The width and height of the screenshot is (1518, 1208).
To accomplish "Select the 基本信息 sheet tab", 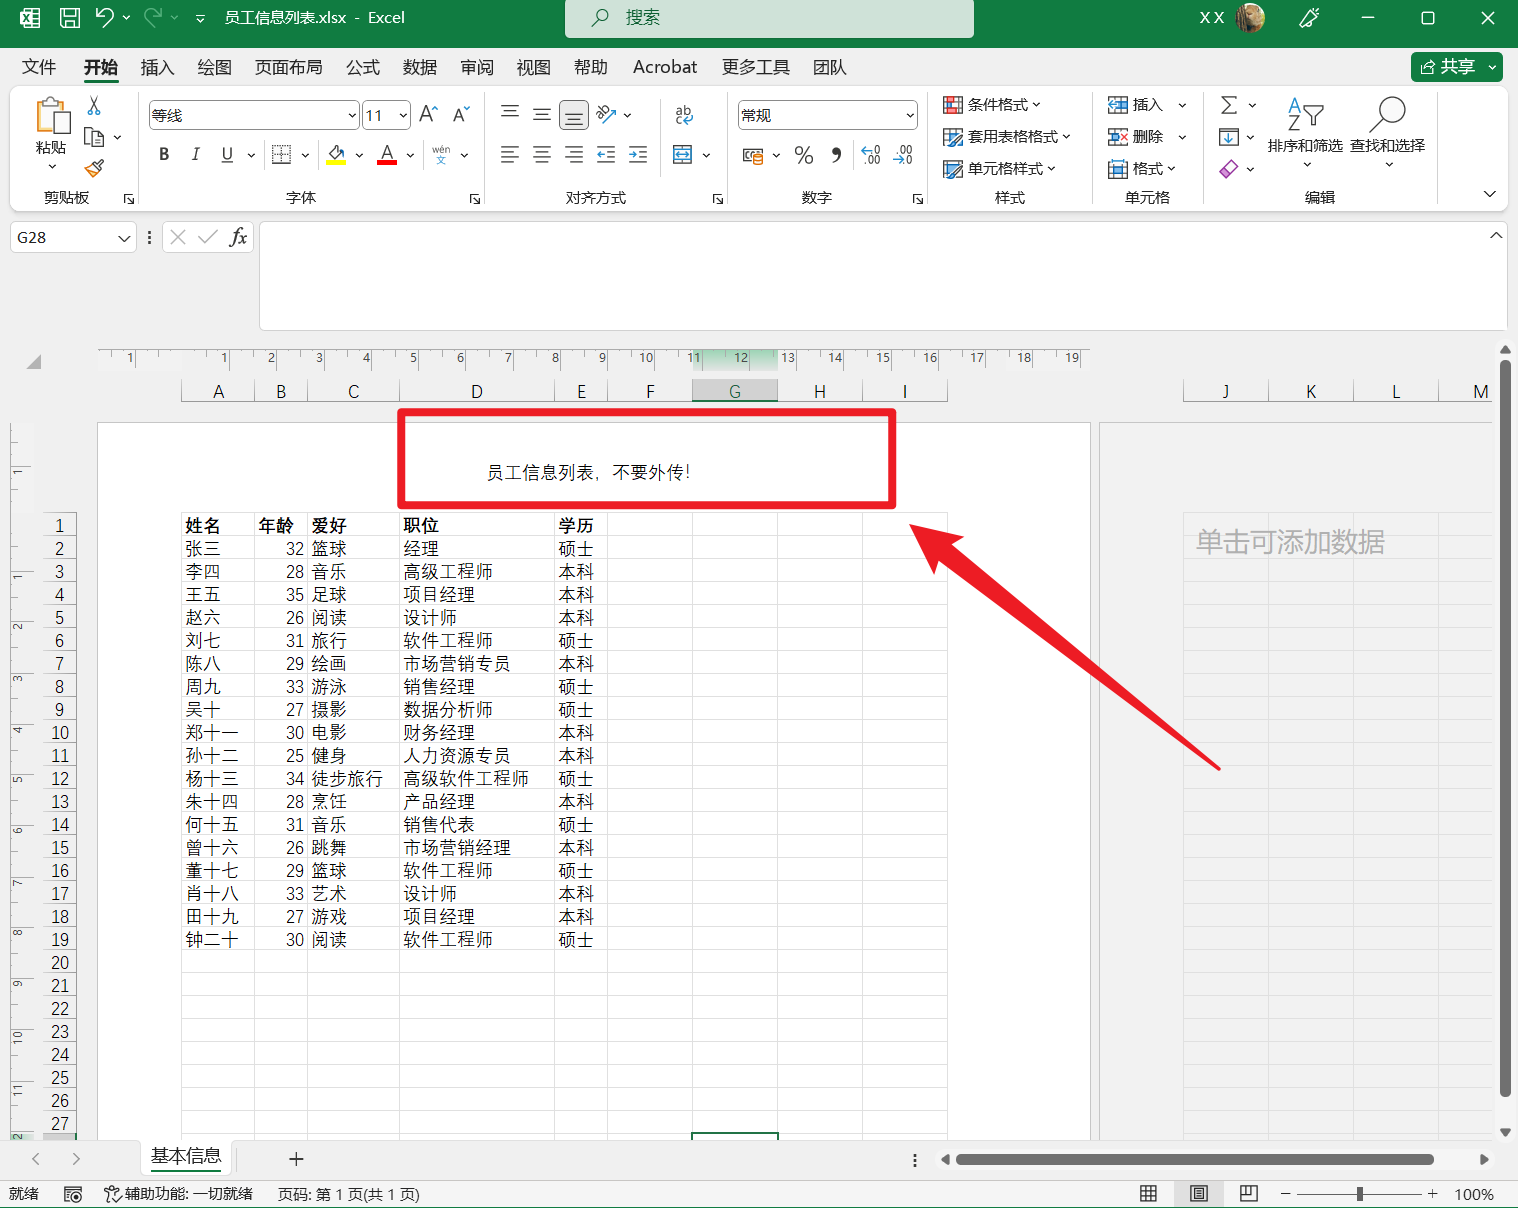I will [186, 1157].
